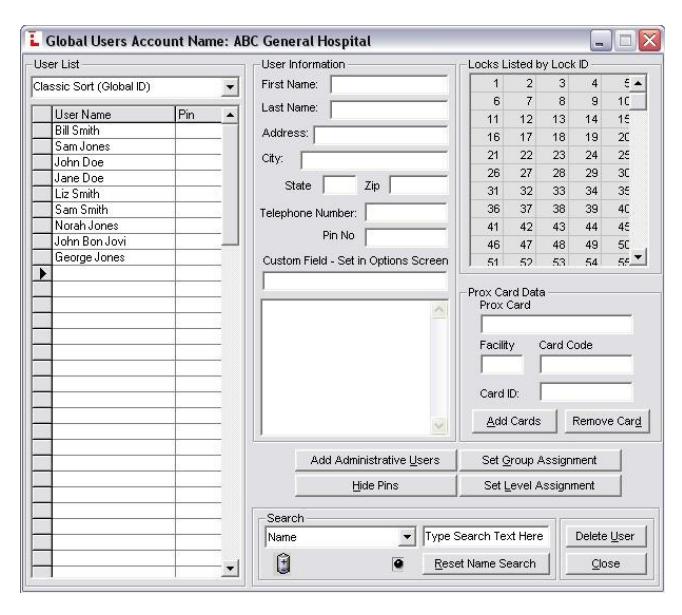
Task: Click notes area scroll up arrow
Action: (439, 310)
